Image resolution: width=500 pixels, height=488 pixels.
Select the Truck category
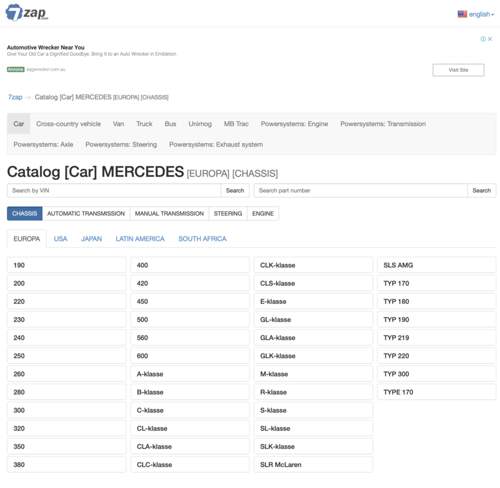click(144, 124)
